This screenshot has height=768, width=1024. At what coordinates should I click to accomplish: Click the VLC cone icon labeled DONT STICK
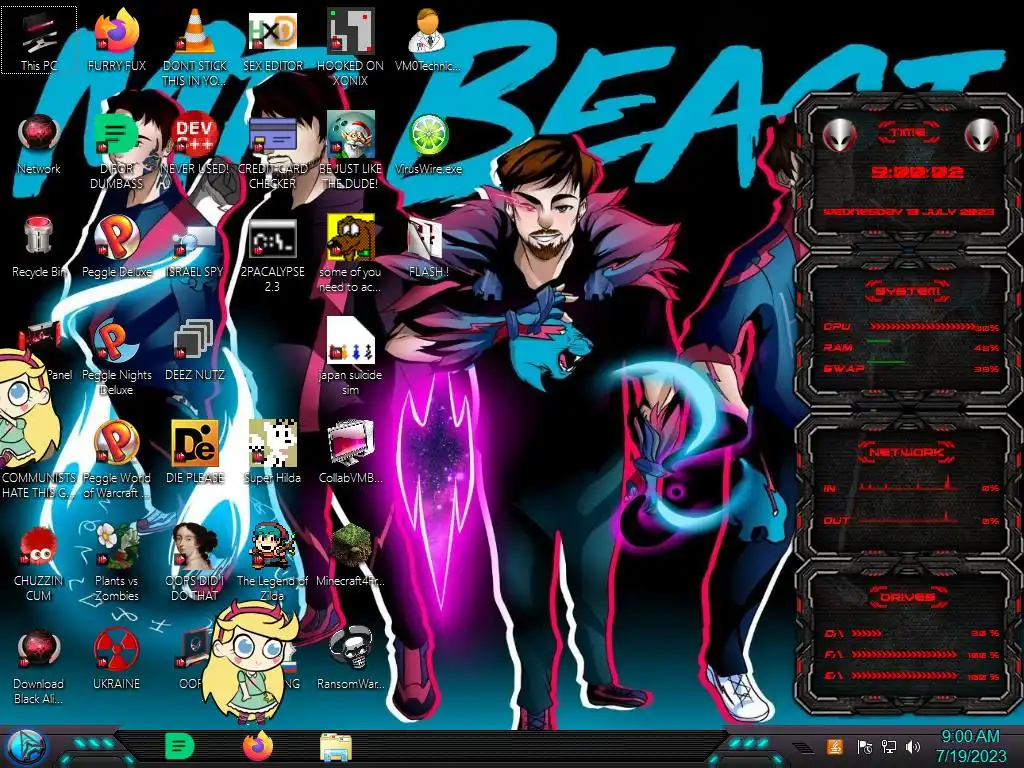pyautogui.click(x=195, y=47)
